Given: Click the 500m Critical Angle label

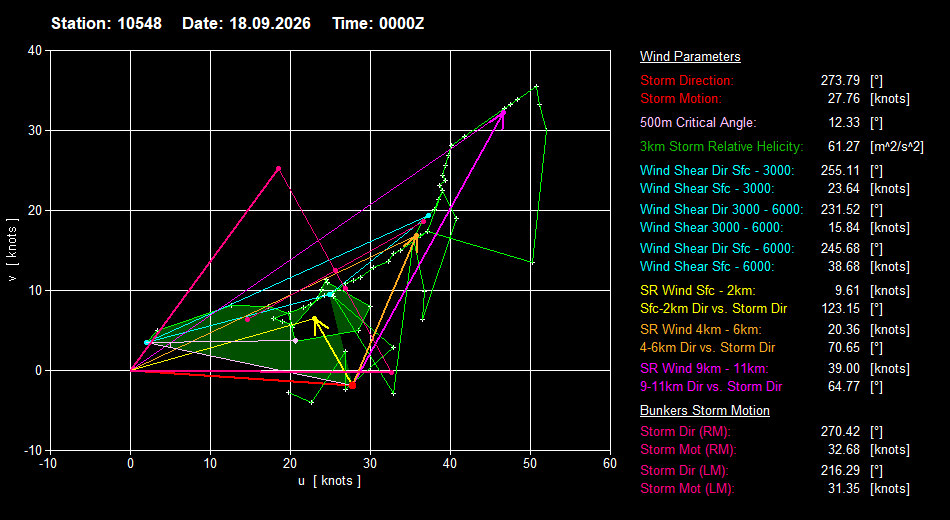Looking at the screenshot, I should [698, 122].
